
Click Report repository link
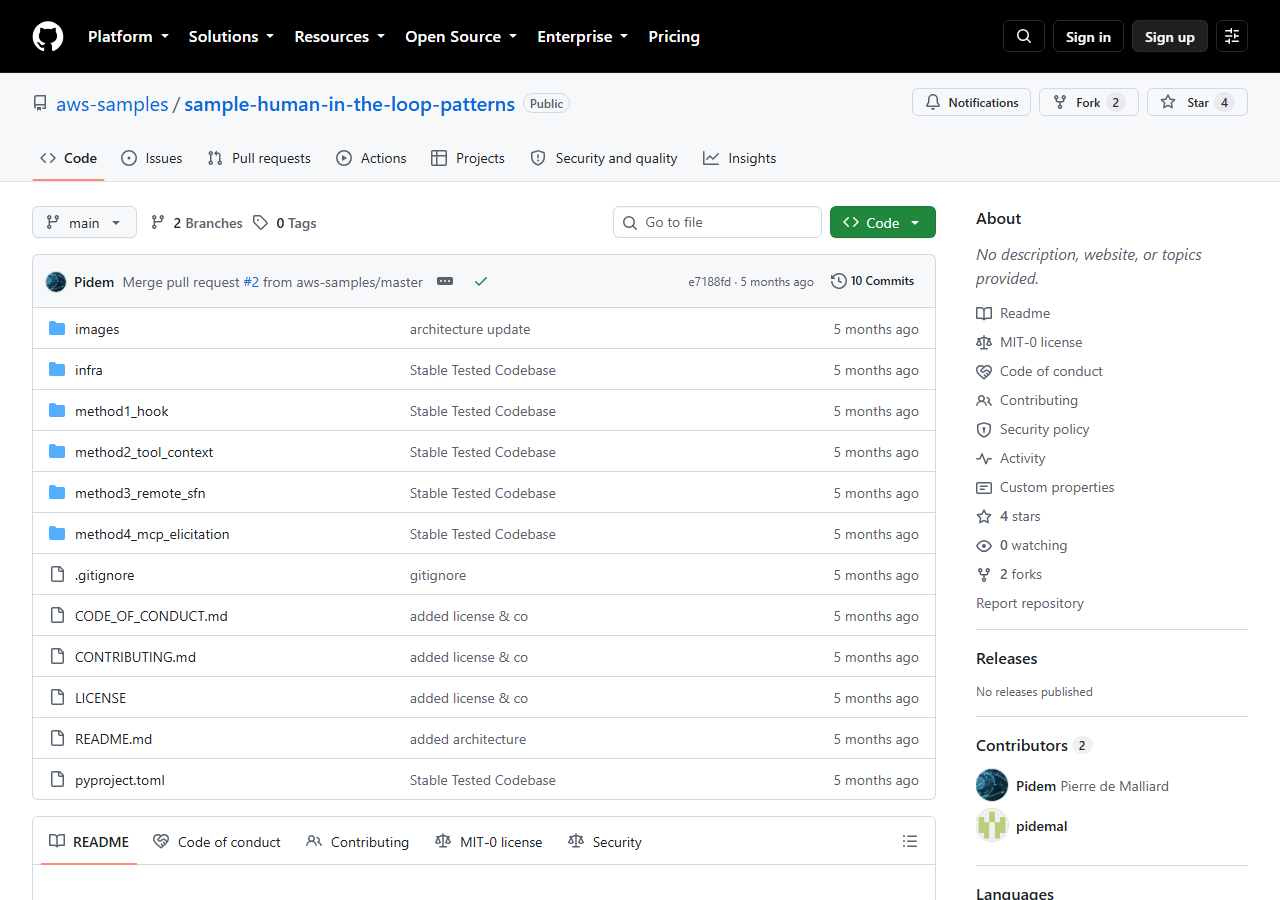click(x=1030, y=603)
